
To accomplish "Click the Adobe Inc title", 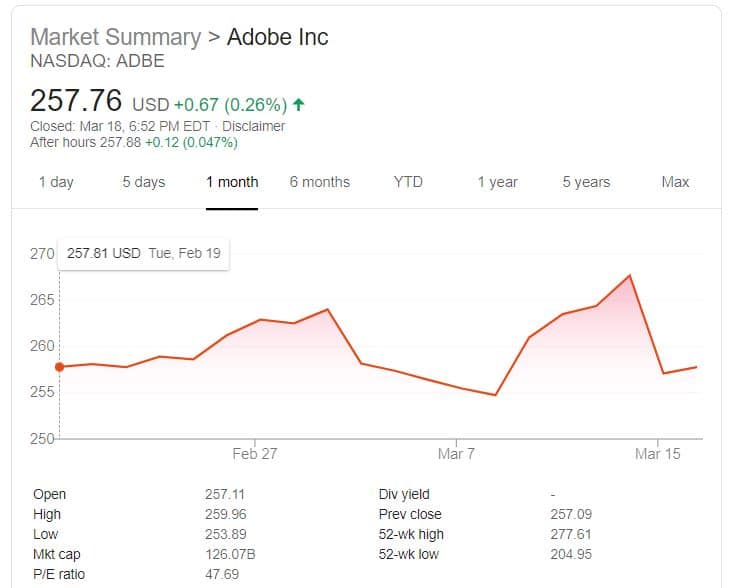I will point(278,38).
